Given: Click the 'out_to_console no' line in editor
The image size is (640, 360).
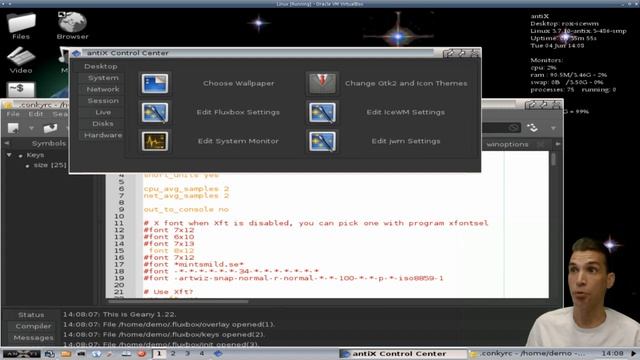Looking at the screenshot, I should point(186,209).
